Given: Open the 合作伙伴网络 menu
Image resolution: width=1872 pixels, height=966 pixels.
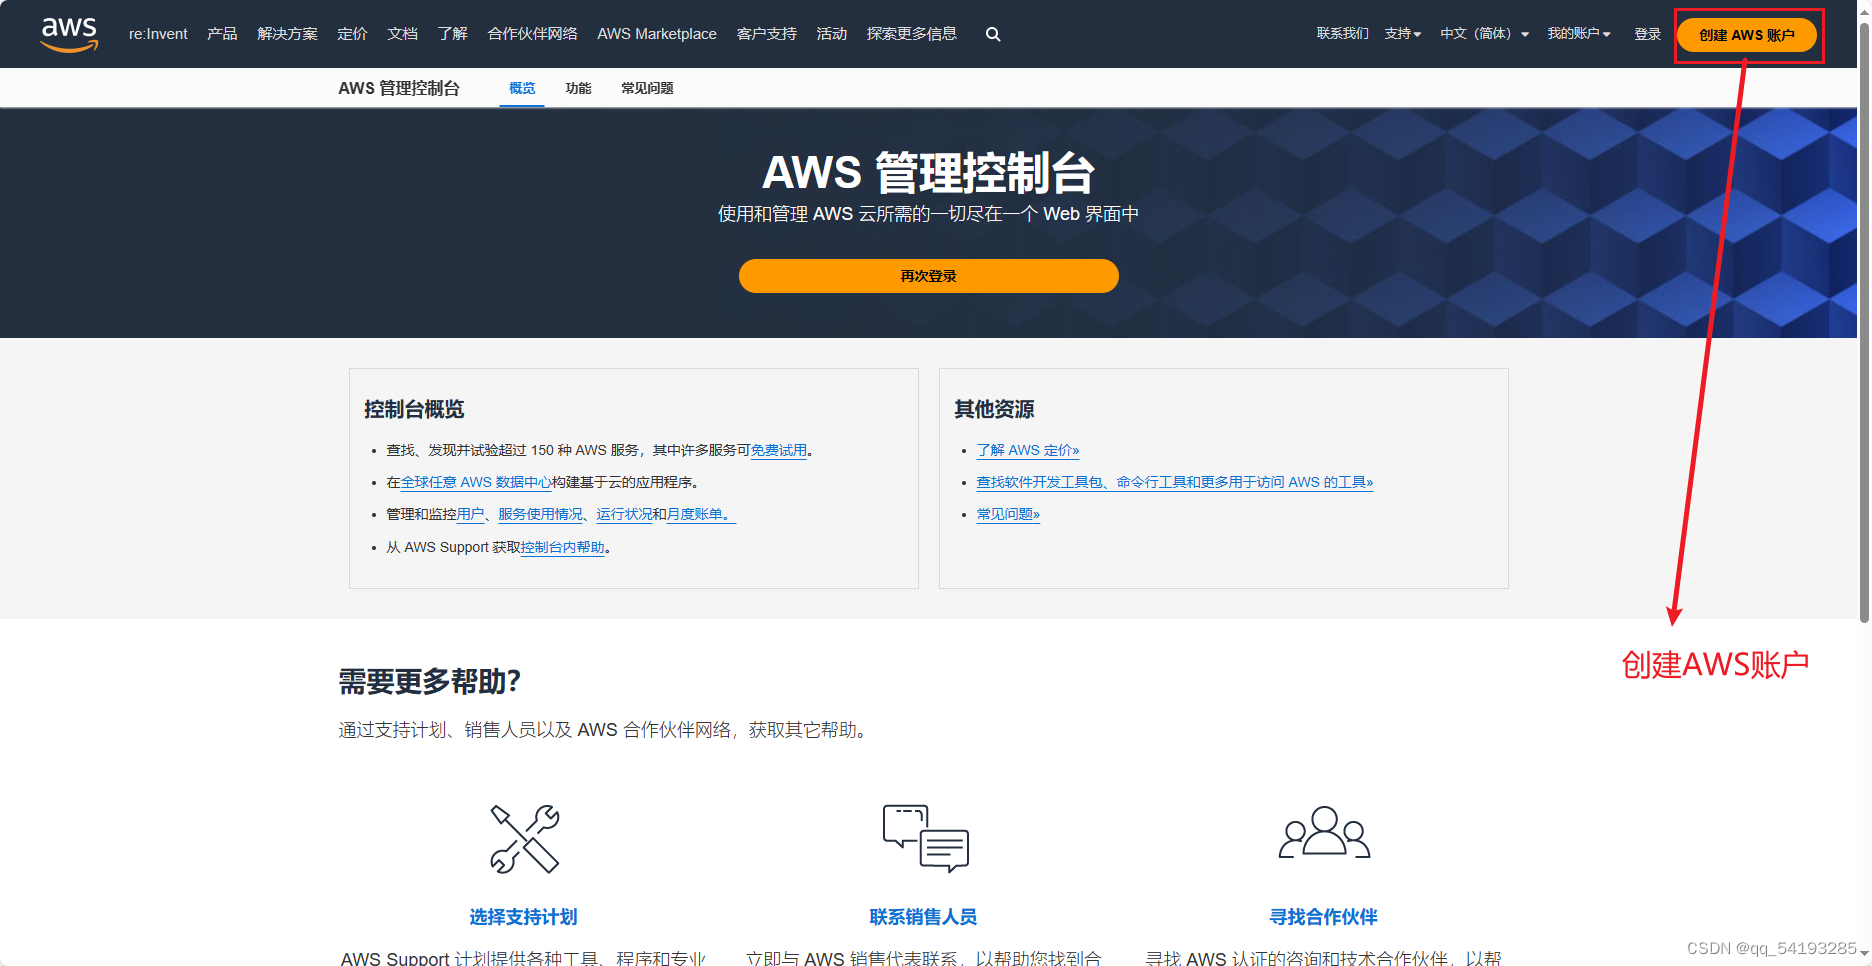Looking at the screenshot, I should click(x=532, y=34).
